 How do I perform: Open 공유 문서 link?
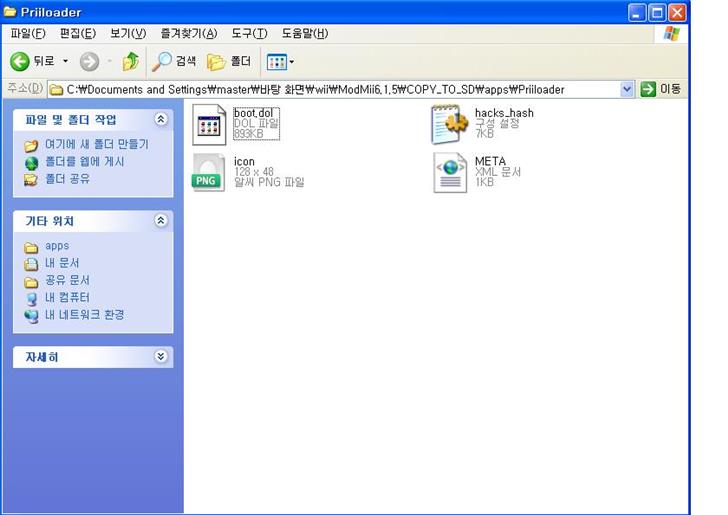point(67,280)
